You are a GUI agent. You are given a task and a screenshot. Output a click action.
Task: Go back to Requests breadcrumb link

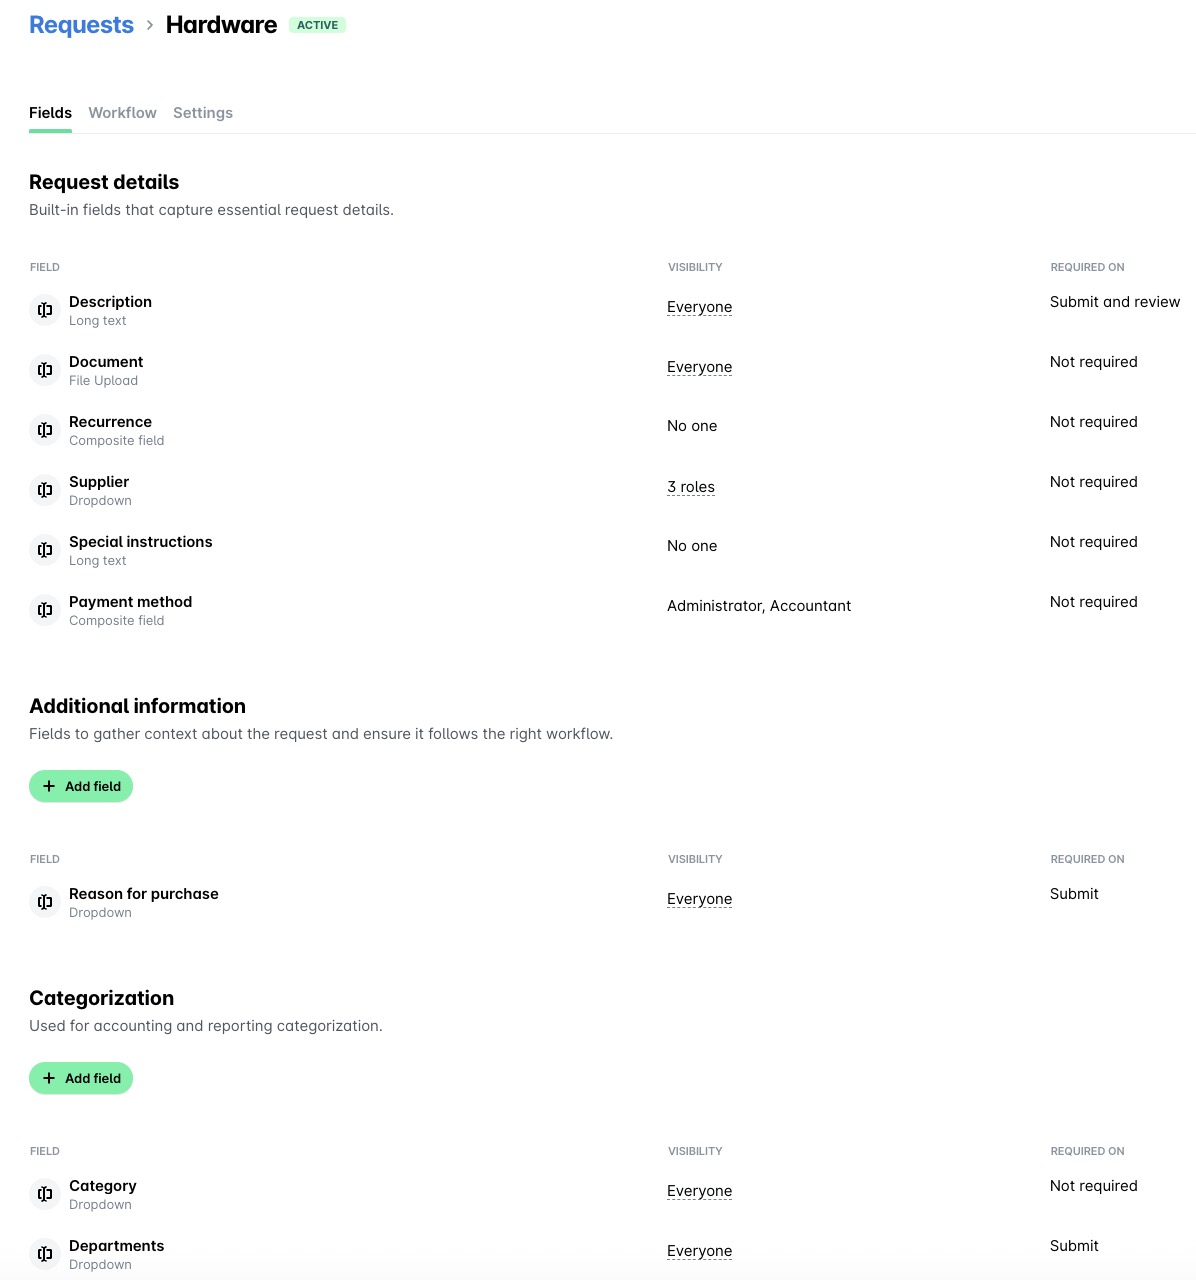click(x=81, y=25)
